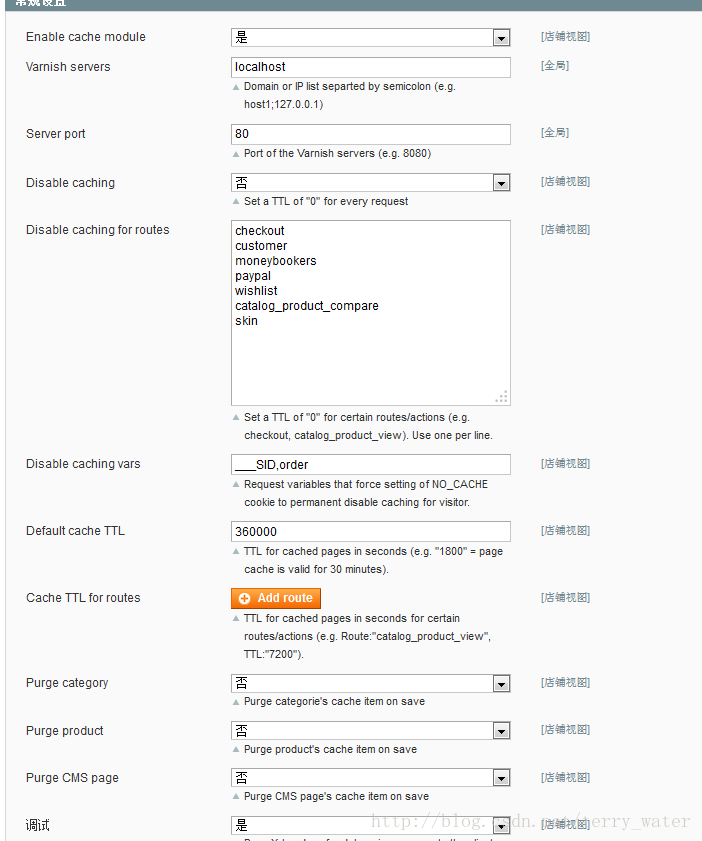Click the Disable caching vars label
The height and width of the screenshot is (841, 702).
tap(83, 464)
